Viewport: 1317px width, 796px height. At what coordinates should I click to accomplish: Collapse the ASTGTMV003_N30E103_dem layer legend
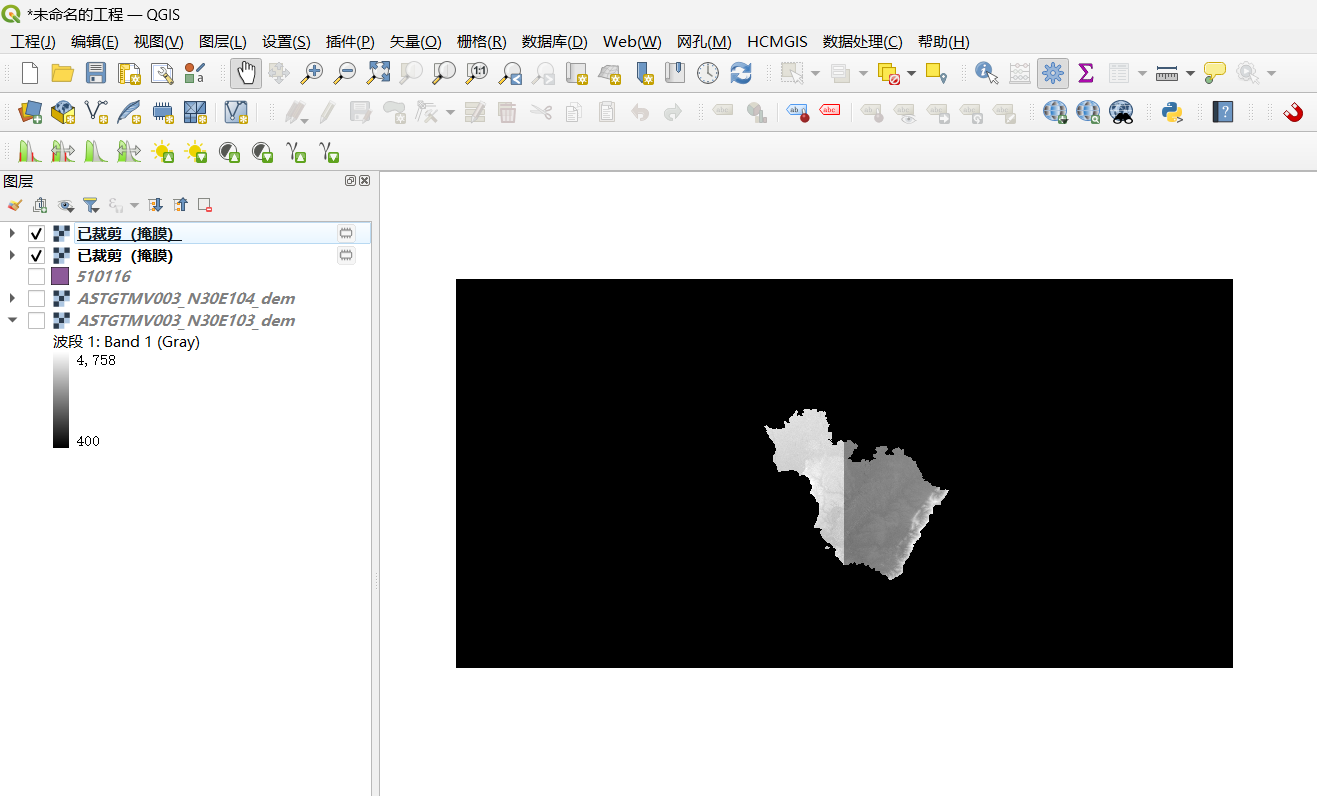(x=12, y=320)
